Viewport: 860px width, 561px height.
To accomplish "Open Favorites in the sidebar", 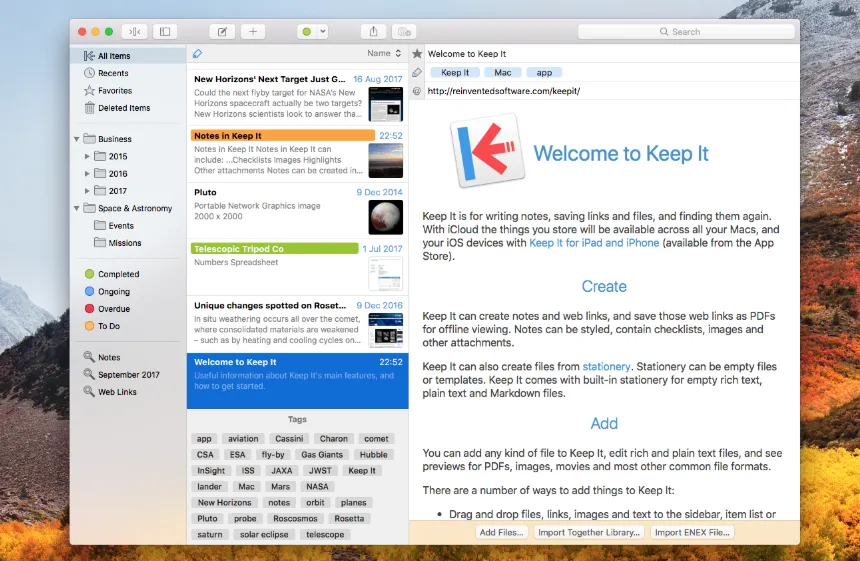I will click(x=128, y=90).
